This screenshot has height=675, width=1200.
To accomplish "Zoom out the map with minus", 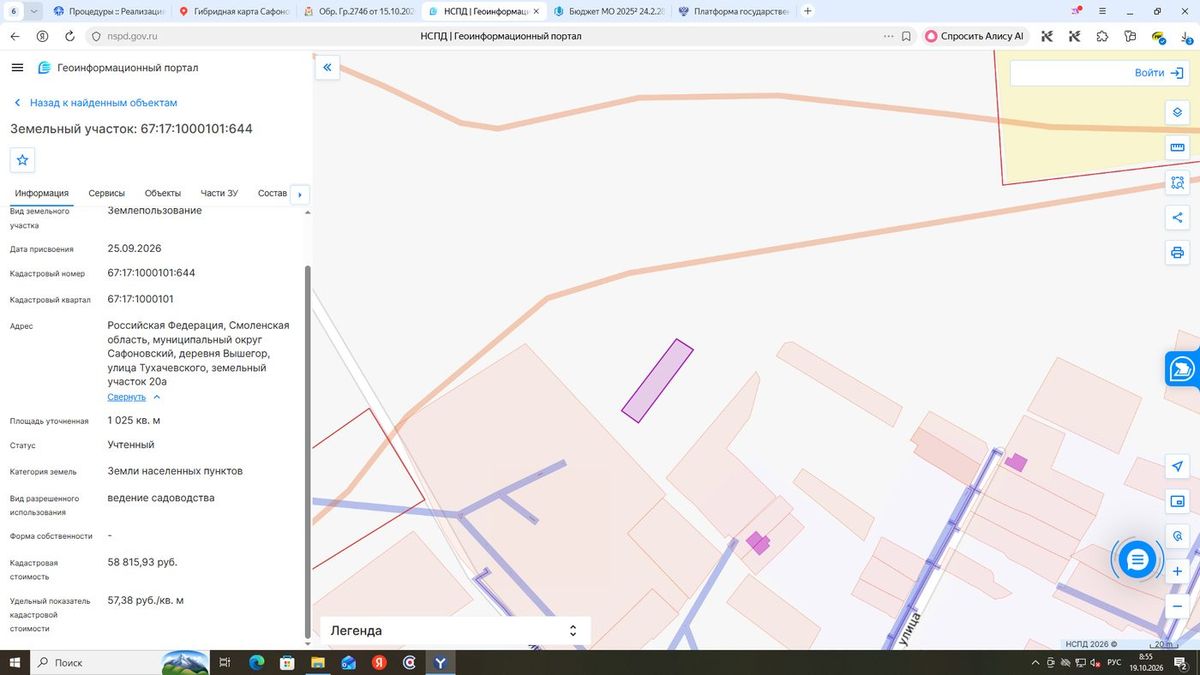I will tap(1178, 606).
